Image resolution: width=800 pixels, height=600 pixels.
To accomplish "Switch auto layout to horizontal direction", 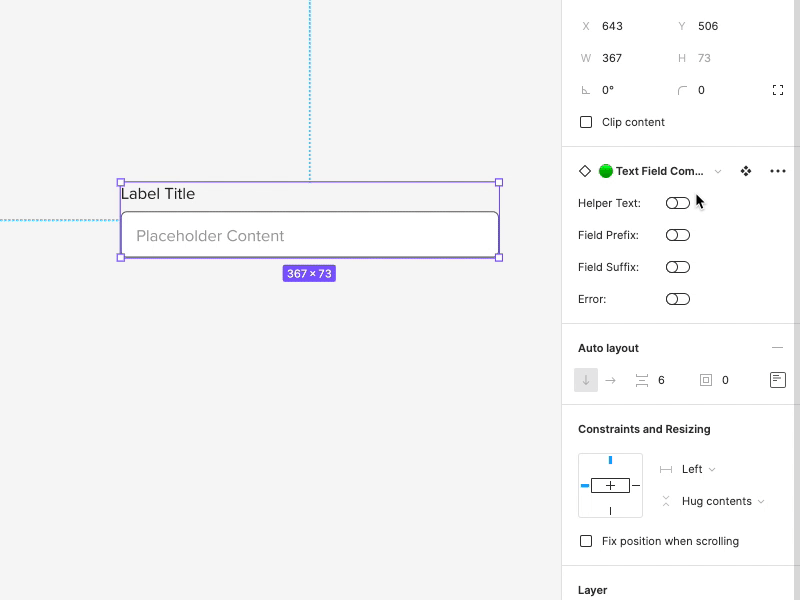I will pos(611,380).
